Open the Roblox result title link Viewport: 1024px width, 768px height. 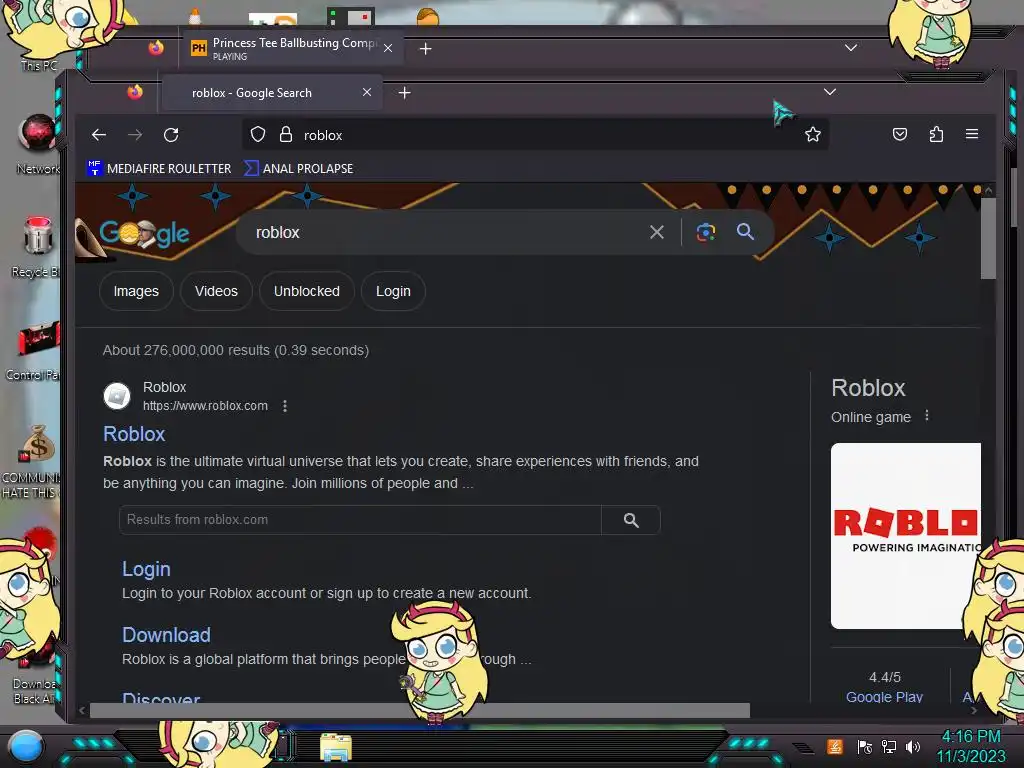[x=134, y=434]
